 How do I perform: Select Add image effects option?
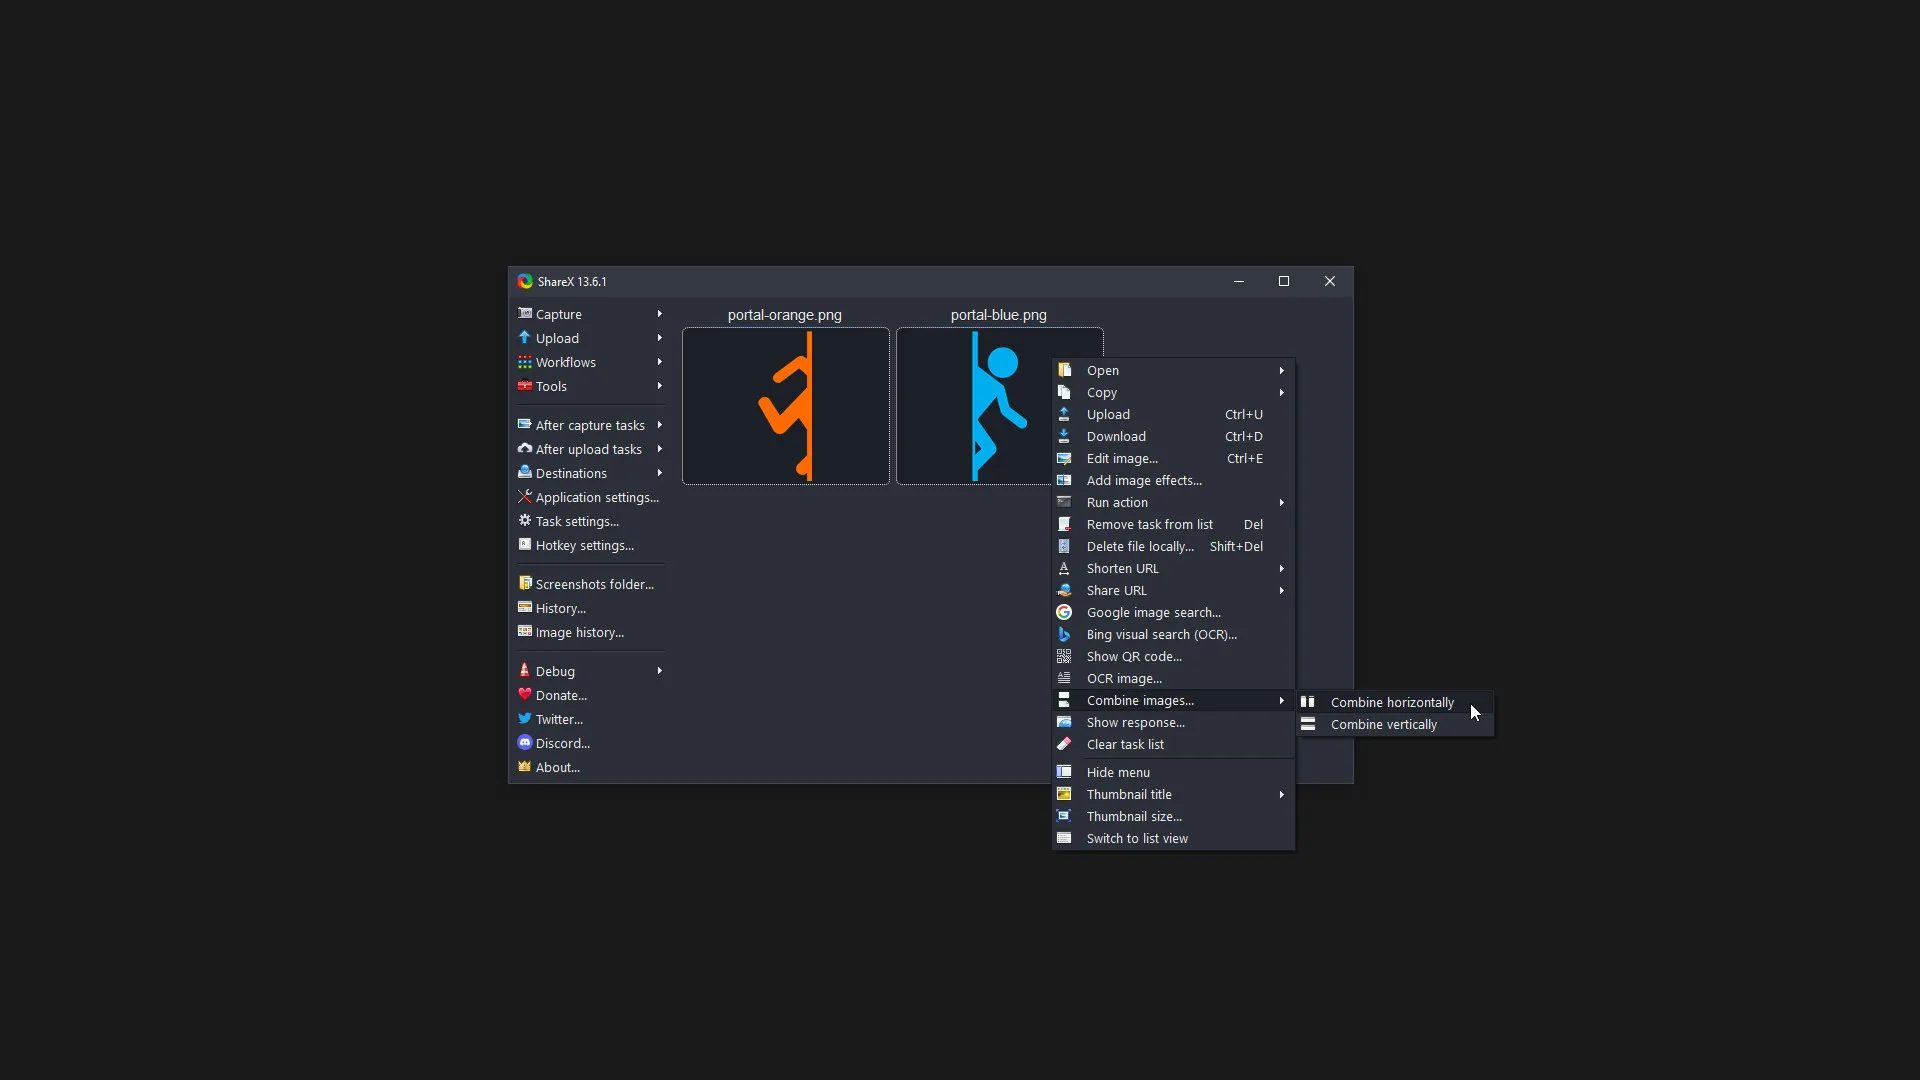[x=1173, y=480]
